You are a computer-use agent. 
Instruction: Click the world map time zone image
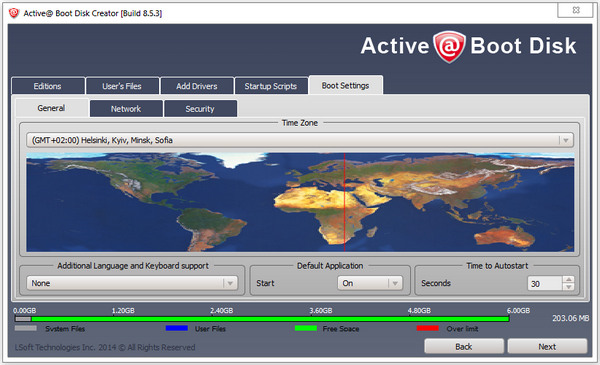tap(300, 202)
